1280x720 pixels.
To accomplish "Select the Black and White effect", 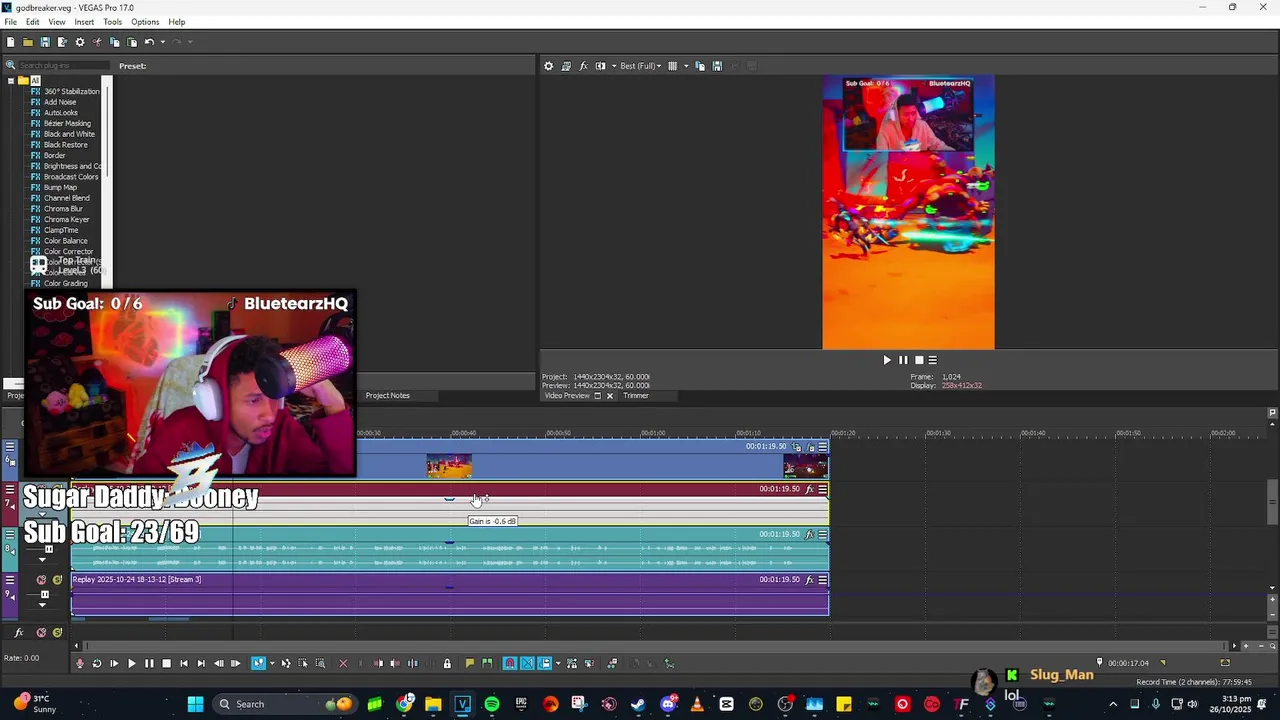I will [69, 134].
